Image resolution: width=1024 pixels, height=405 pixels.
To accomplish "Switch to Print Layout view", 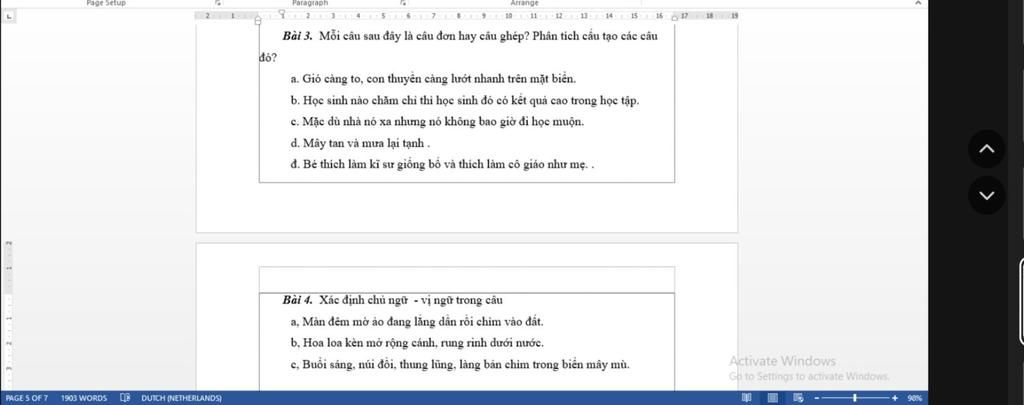I will click(x=773, y=398).
